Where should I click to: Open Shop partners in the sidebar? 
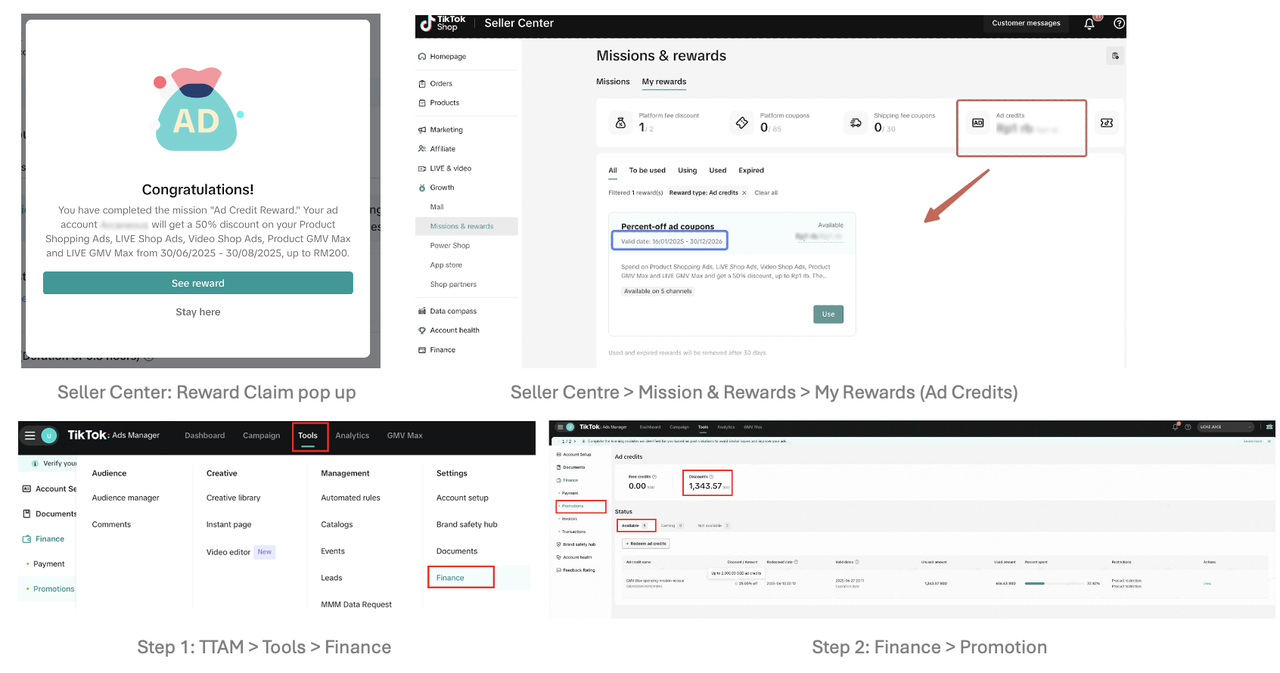pos(453,284)
